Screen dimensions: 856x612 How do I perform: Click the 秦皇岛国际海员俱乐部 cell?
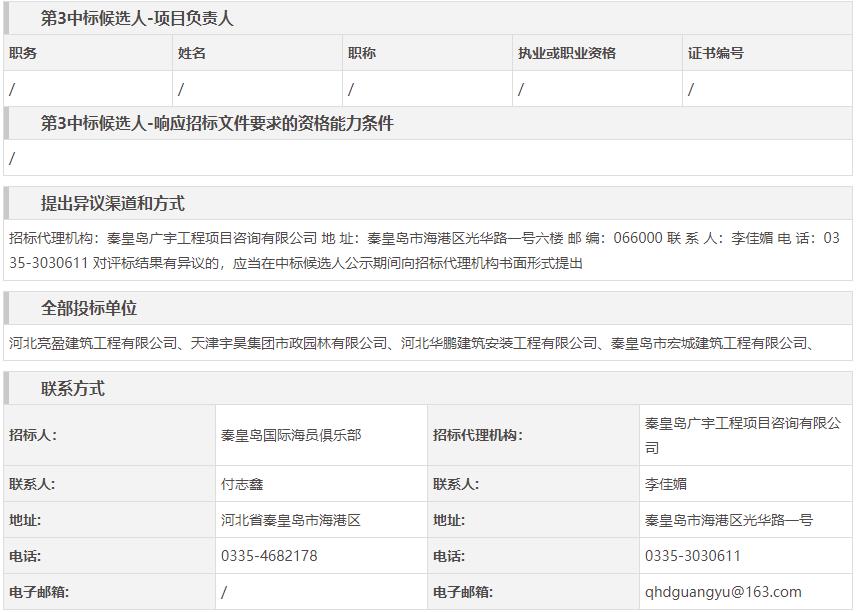(x=291, y=435)
